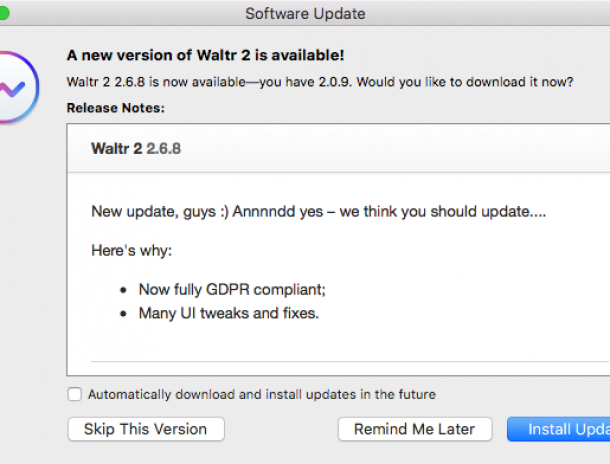
Task: Click the 'Release Notes:' label
Action: pos(116,108)
